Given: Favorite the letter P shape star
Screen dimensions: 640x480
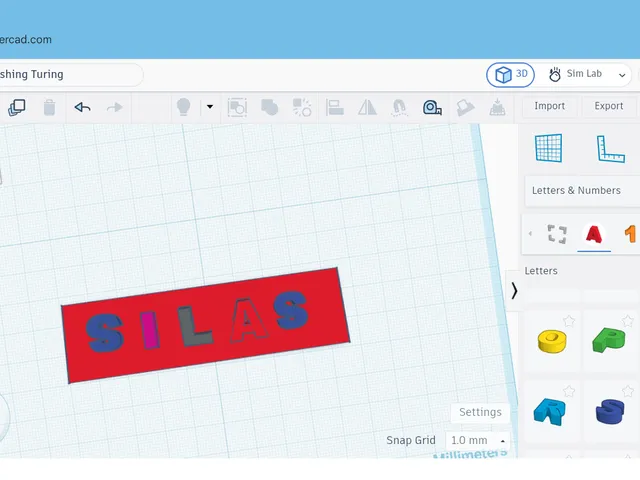Looking at the screenshot, I should [x=628, y=321].
